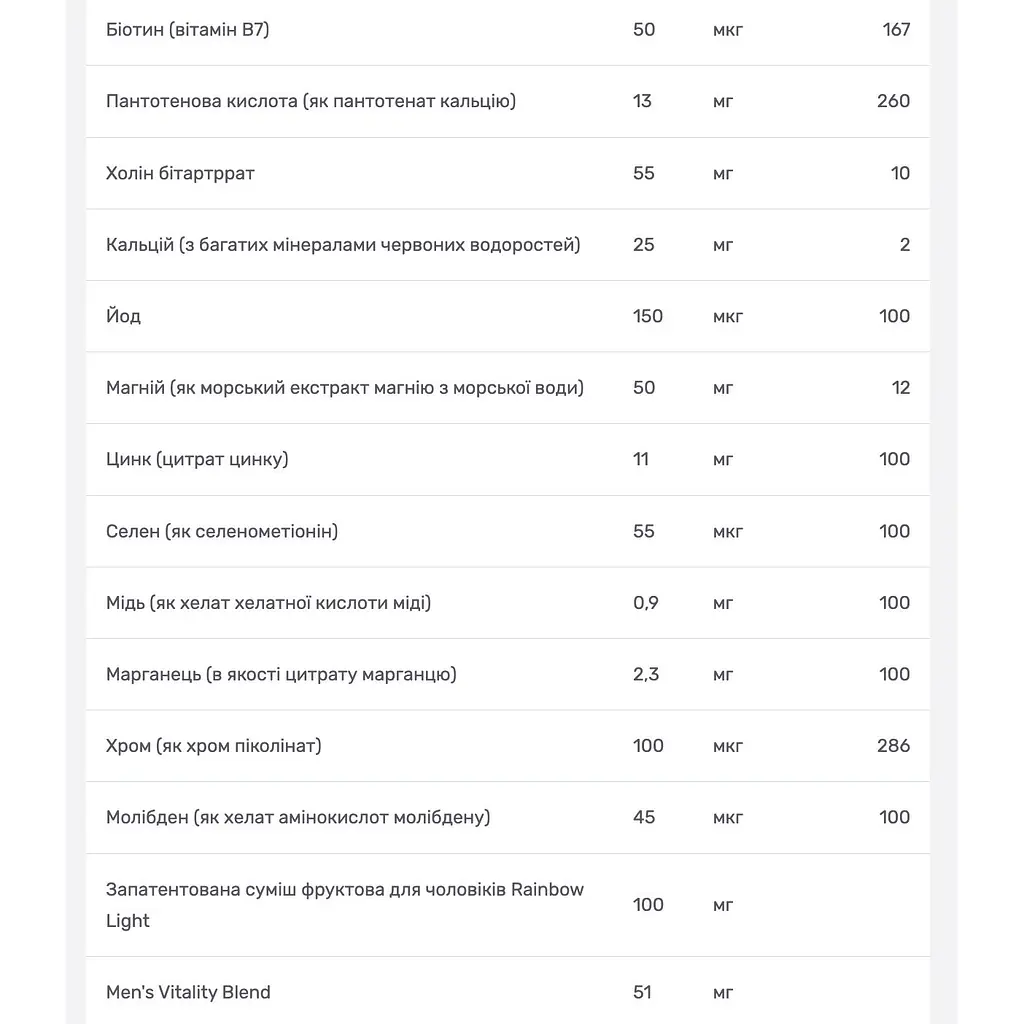Click the Пантотенова кислота ingredient text
This screenshot has width=1024, height=1024.
coord(311,101)
